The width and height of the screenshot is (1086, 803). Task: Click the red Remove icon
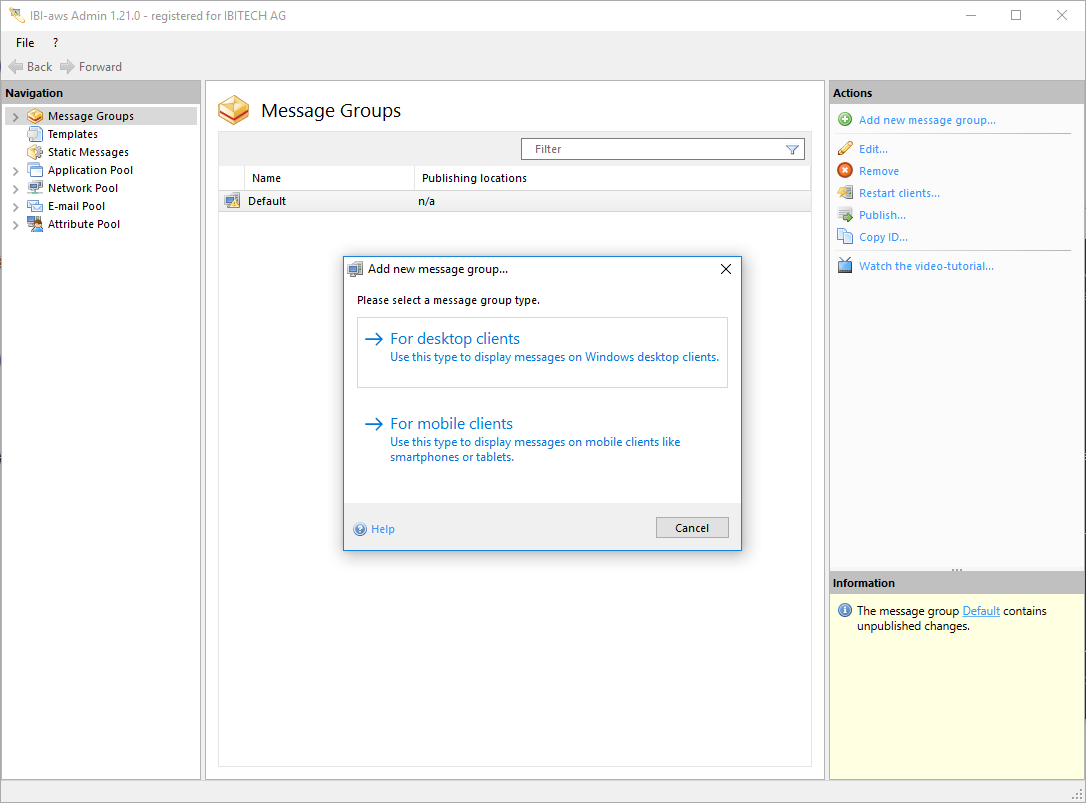click(845, 171)
